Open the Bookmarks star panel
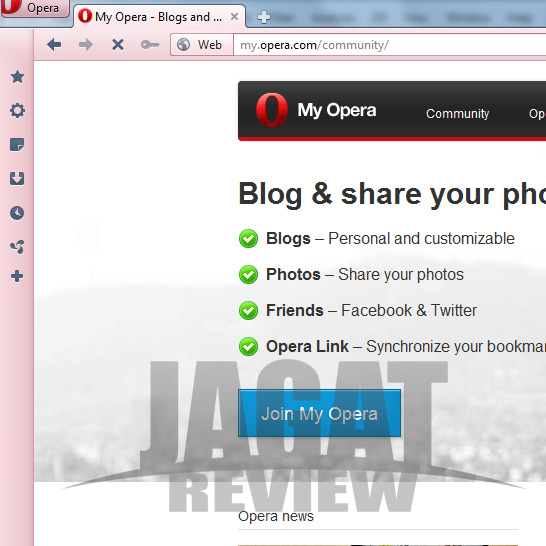Viewport: 546px width, 546px height. click(17, 77)
